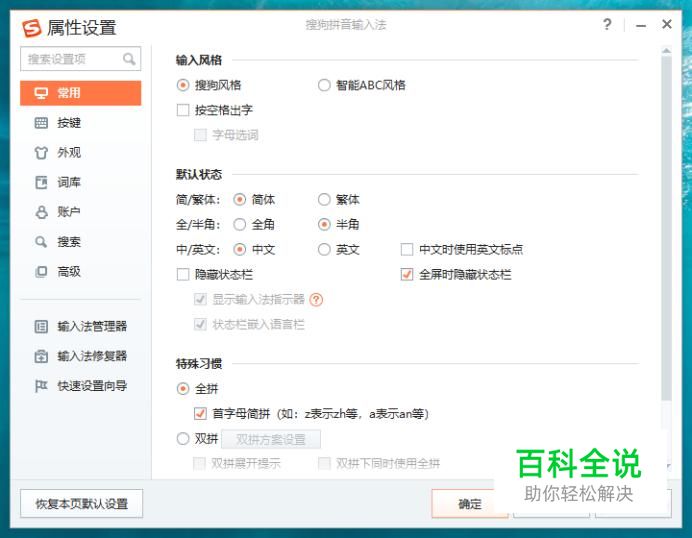Click the vertical scrollbar thumb
Viewport: 692px width, 538px height.
[666, 227]
